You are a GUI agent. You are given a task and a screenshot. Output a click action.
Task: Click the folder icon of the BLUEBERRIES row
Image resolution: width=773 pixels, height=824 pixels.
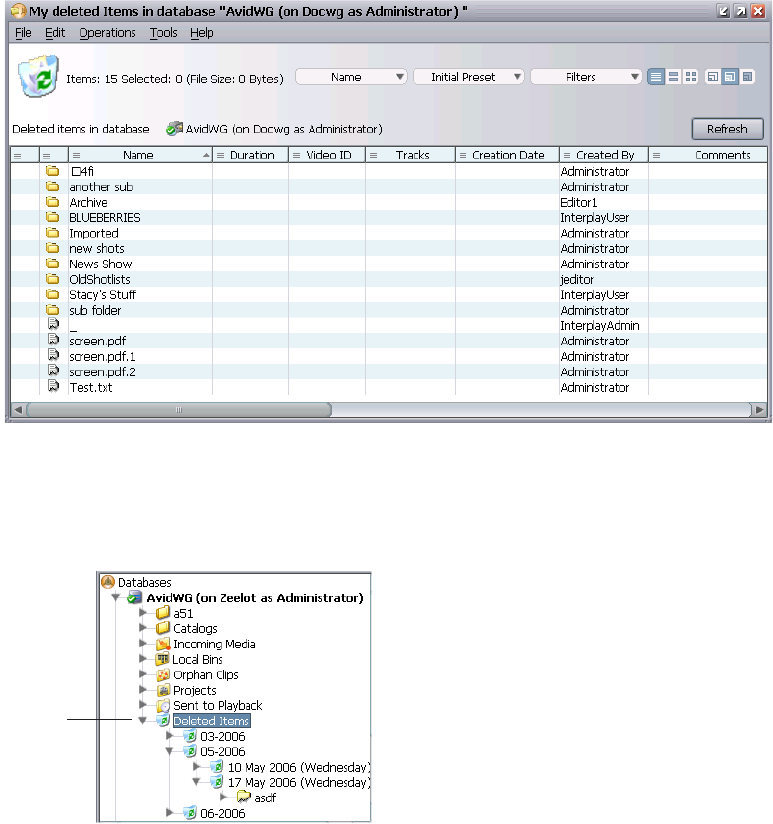pos(53,217)
